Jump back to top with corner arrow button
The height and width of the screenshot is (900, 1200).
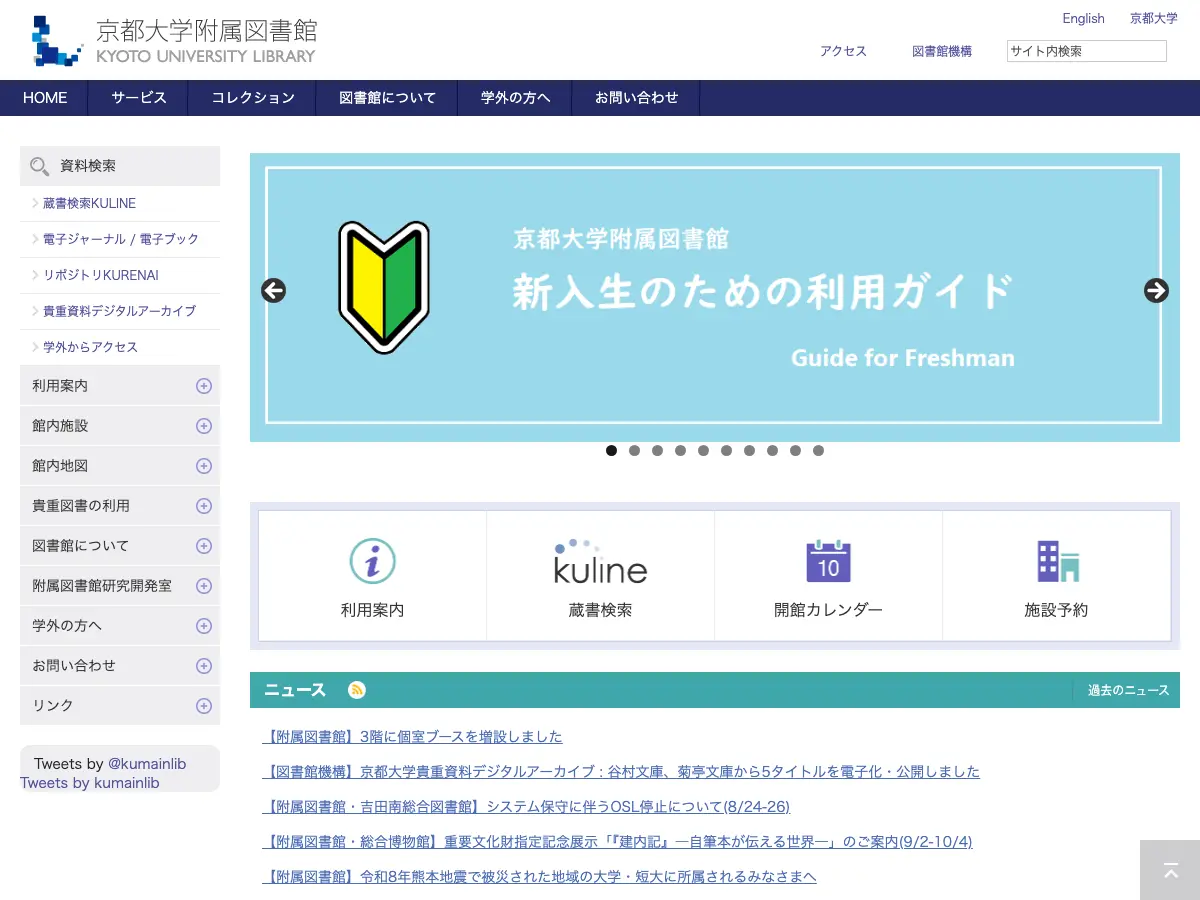point(1170,870)
